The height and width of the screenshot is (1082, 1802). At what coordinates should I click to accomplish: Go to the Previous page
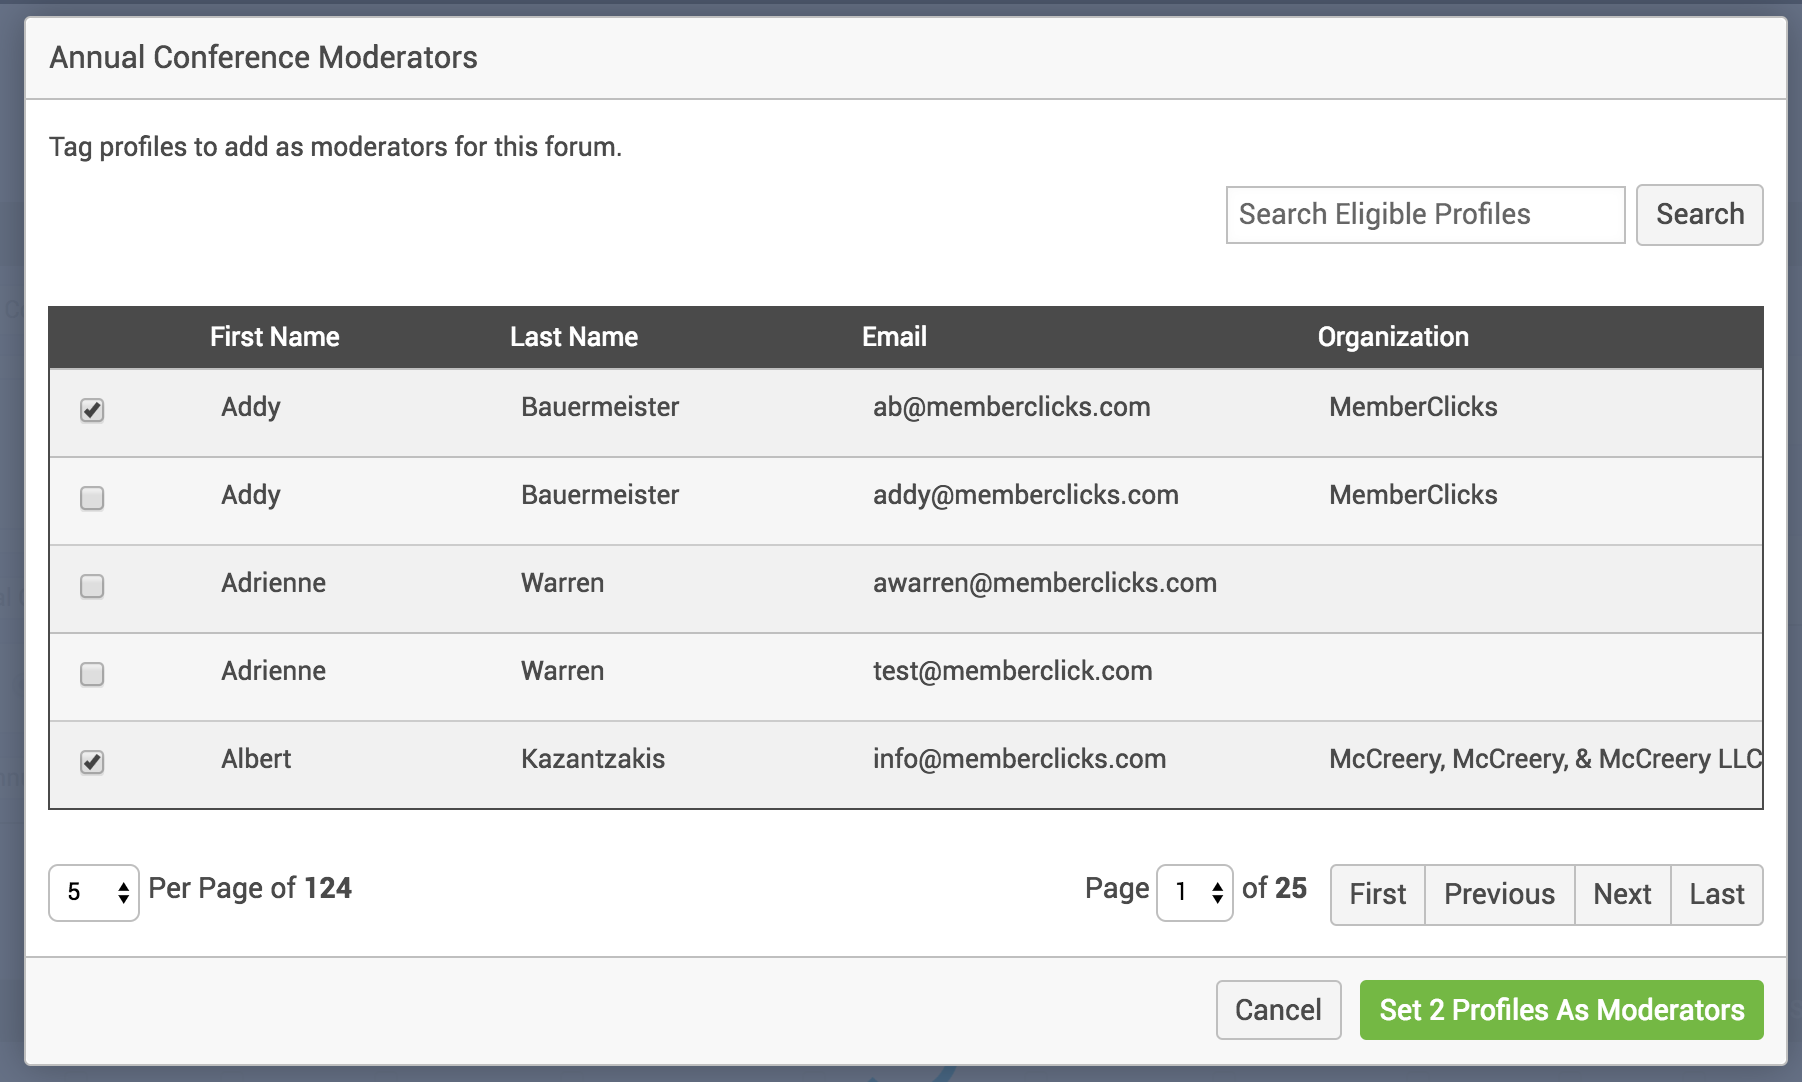coord(1499,894)
